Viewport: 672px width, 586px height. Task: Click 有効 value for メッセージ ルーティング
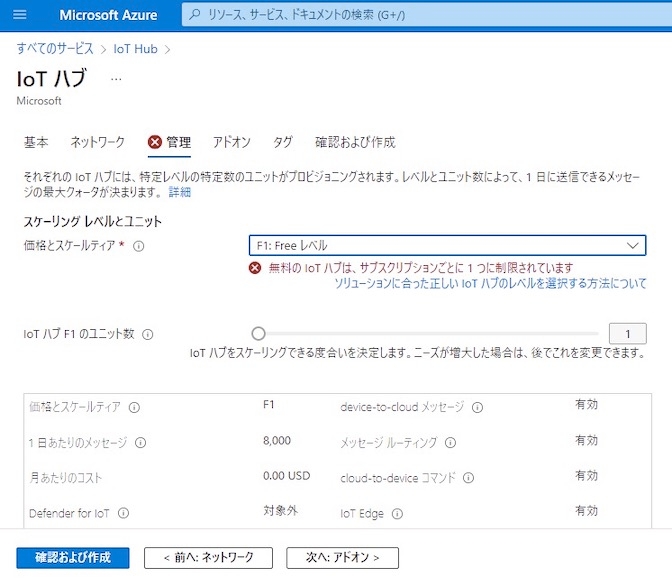pyautogui.click(x=586, y=441)
